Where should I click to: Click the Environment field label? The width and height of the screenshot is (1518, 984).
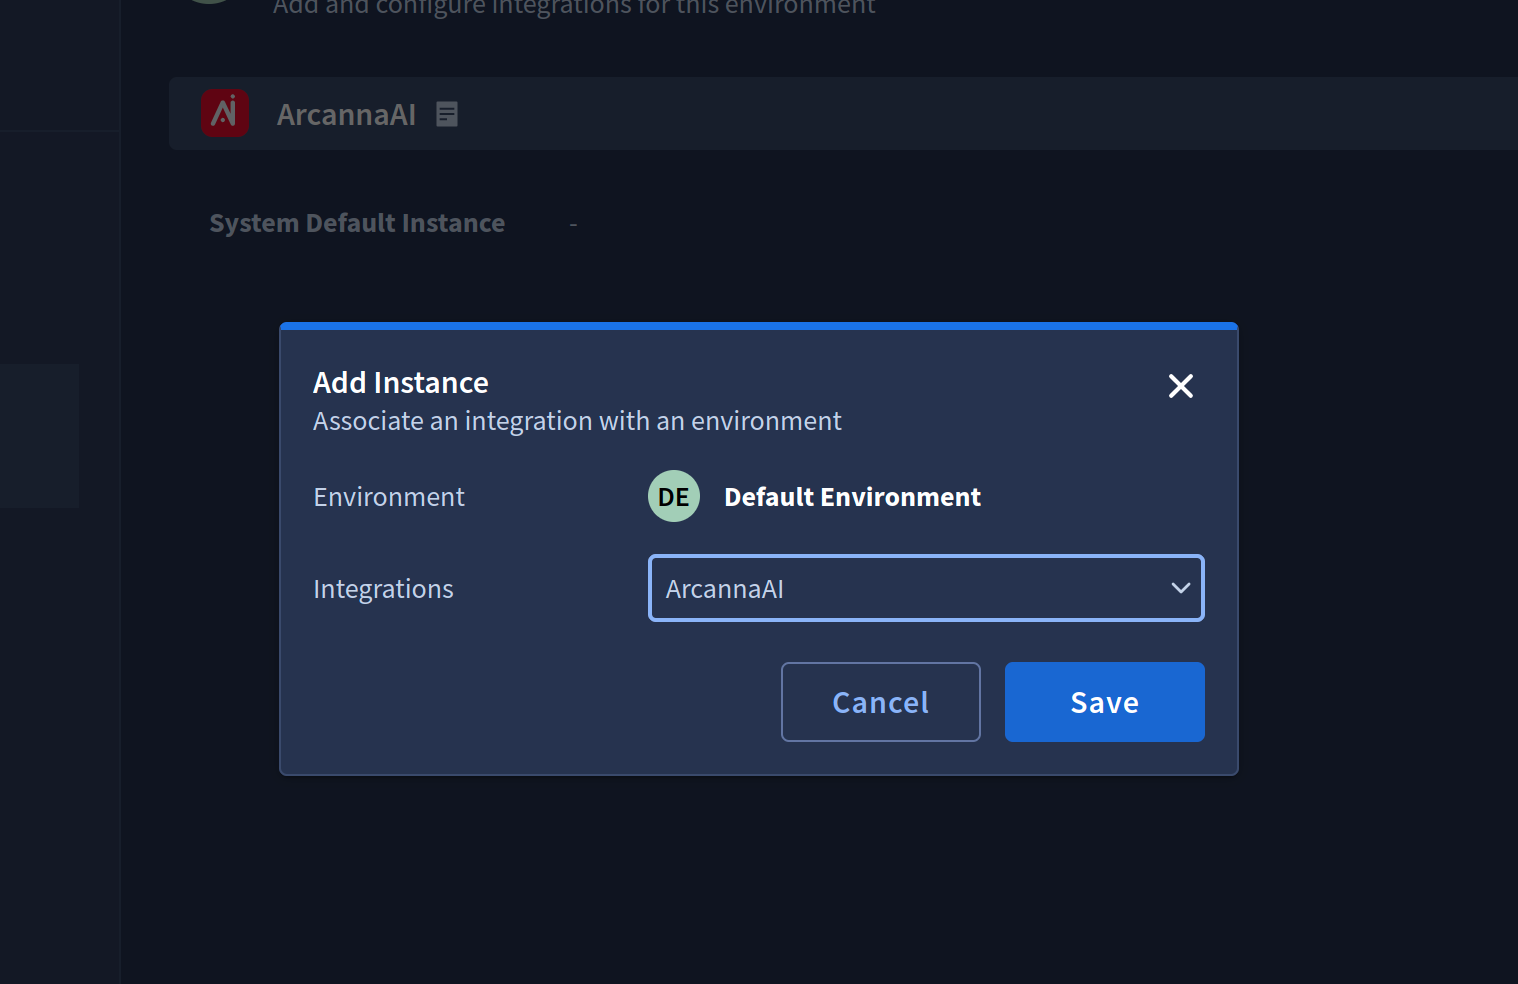tap(389, 497)
